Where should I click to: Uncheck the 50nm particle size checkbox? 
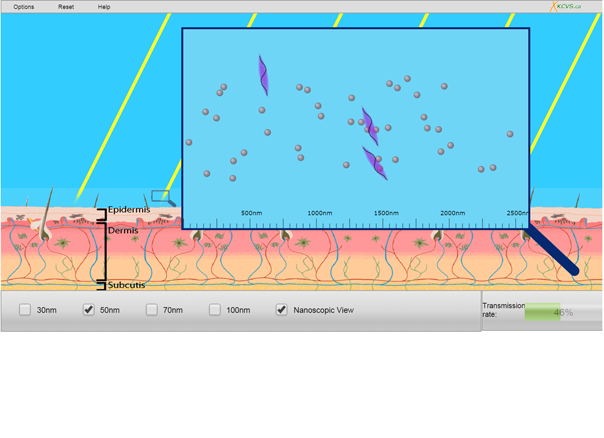89,310
